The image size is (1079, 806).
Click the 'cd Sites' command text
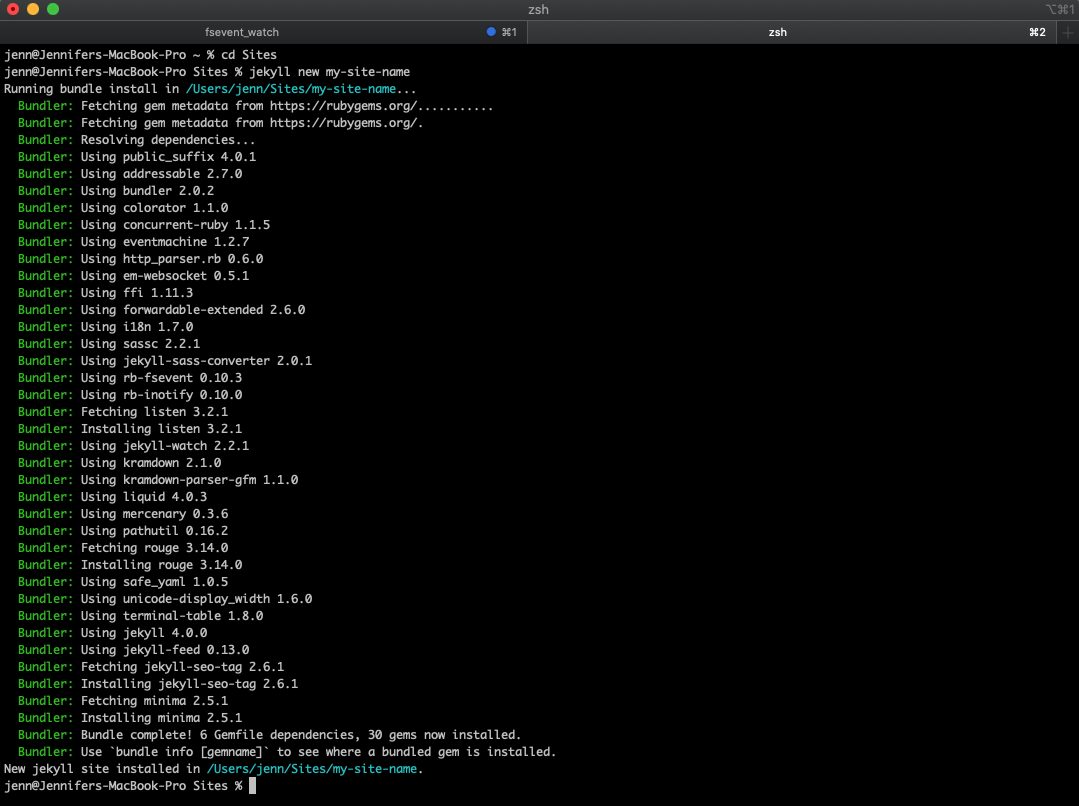coord(248,55)
